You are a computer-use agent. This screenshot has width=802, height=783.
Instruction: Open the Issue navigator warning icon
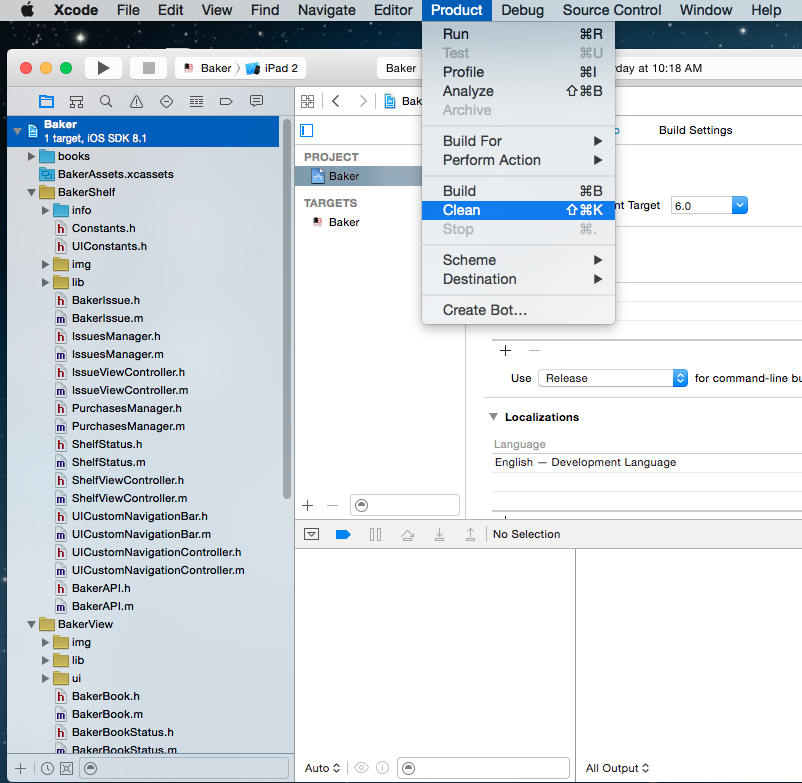136,101
